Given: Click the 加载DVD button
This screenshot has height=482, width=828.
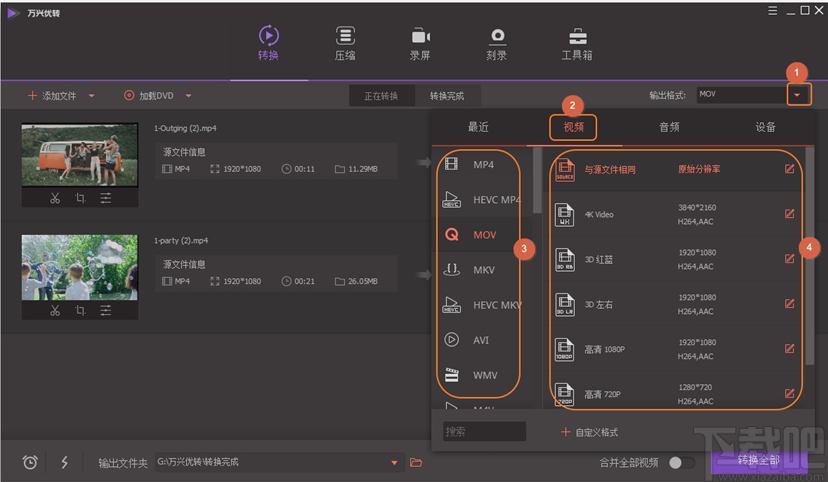Looking at the screenshot, I should coord(149,96).
